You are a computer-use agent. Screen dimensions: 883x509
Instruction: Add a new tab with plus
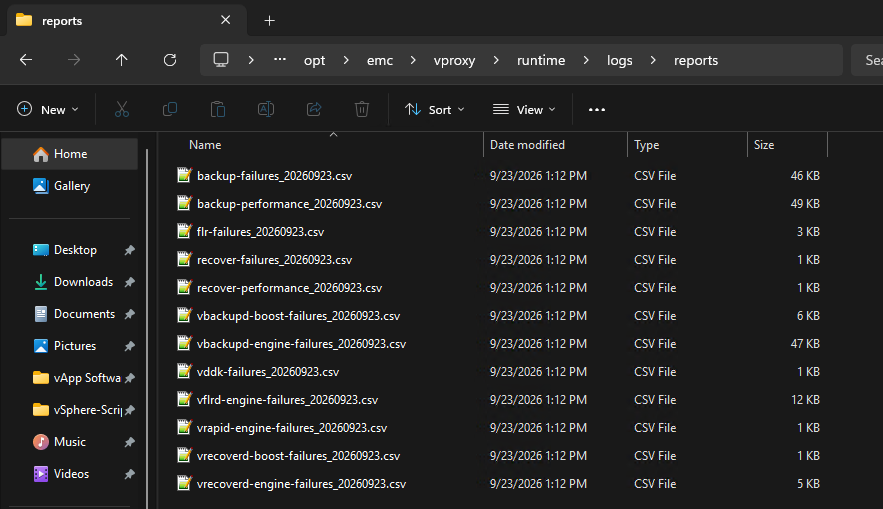click(270, 21)
